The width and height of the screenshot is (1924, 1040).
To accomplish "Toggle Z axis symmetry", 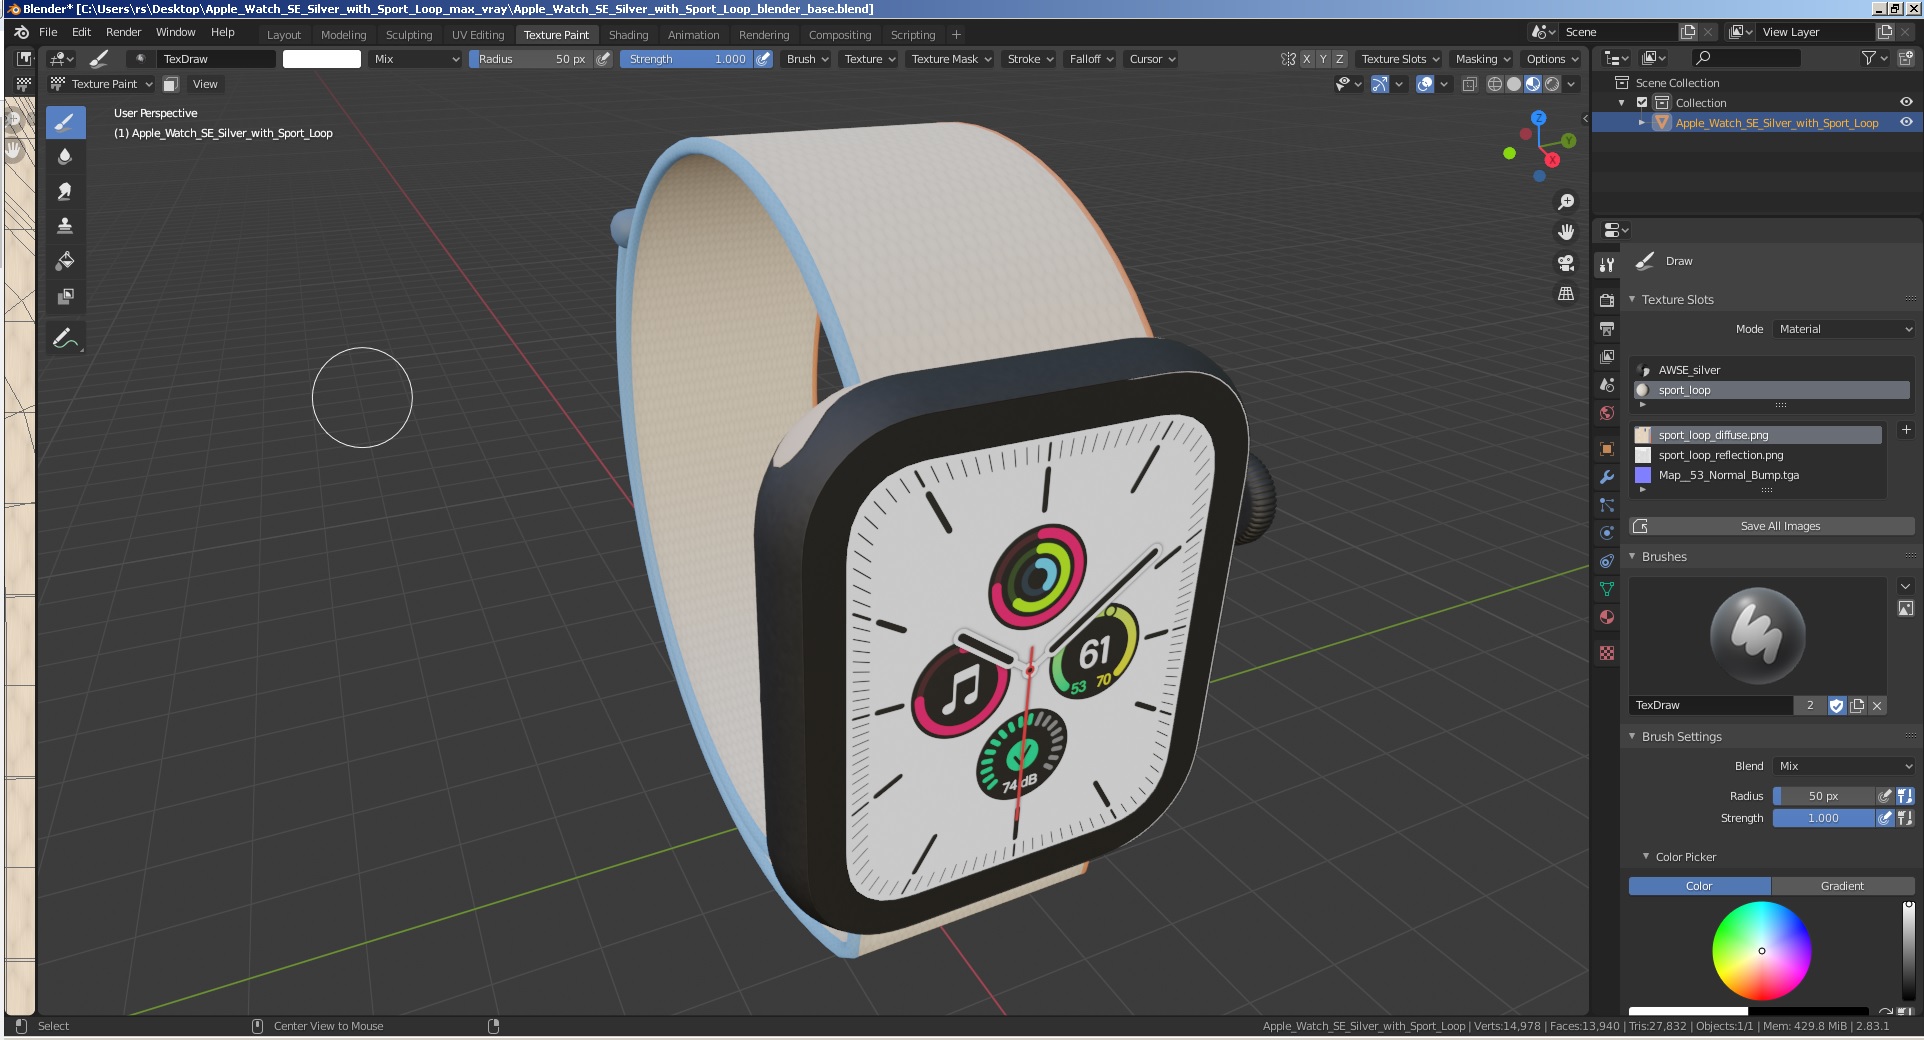I will (1340, 59).
